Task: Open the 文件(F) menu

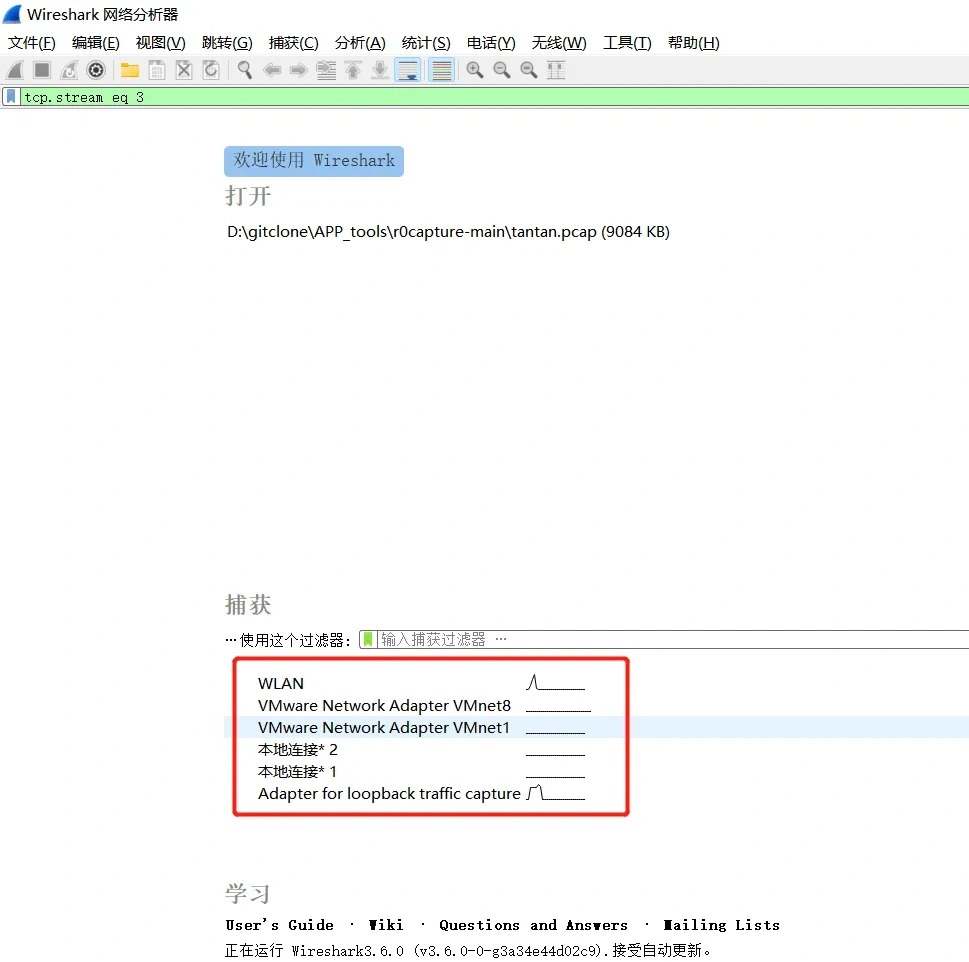Action: point(32,43)
